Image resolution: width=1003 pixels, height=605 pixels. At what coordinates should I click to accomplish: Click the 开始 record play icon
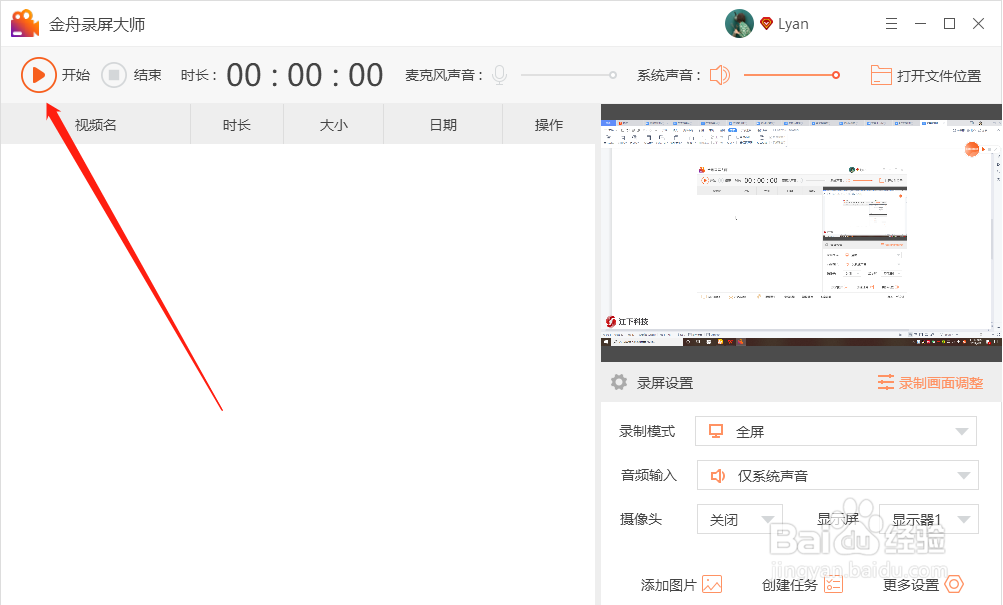point(39,74)
